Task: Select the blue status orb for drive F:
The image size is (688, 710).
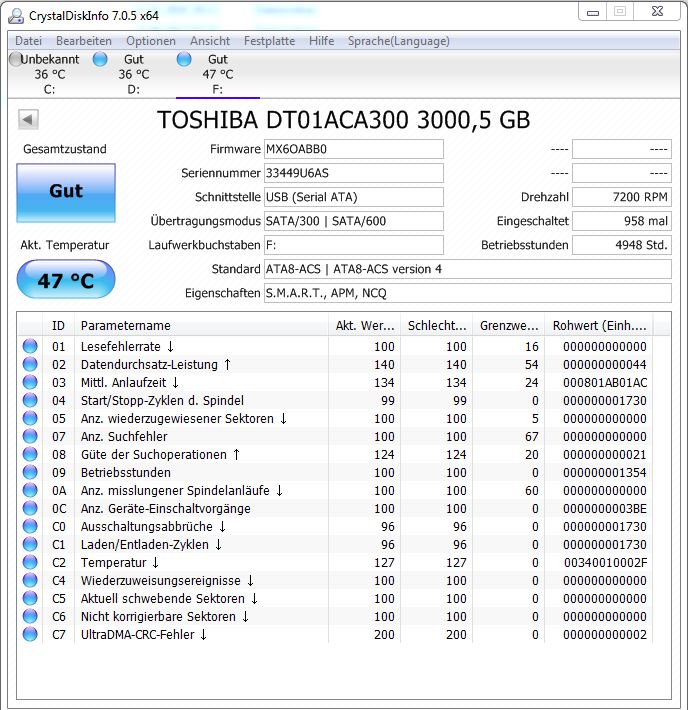Action: pyautogui.click(x=184, y=59)
